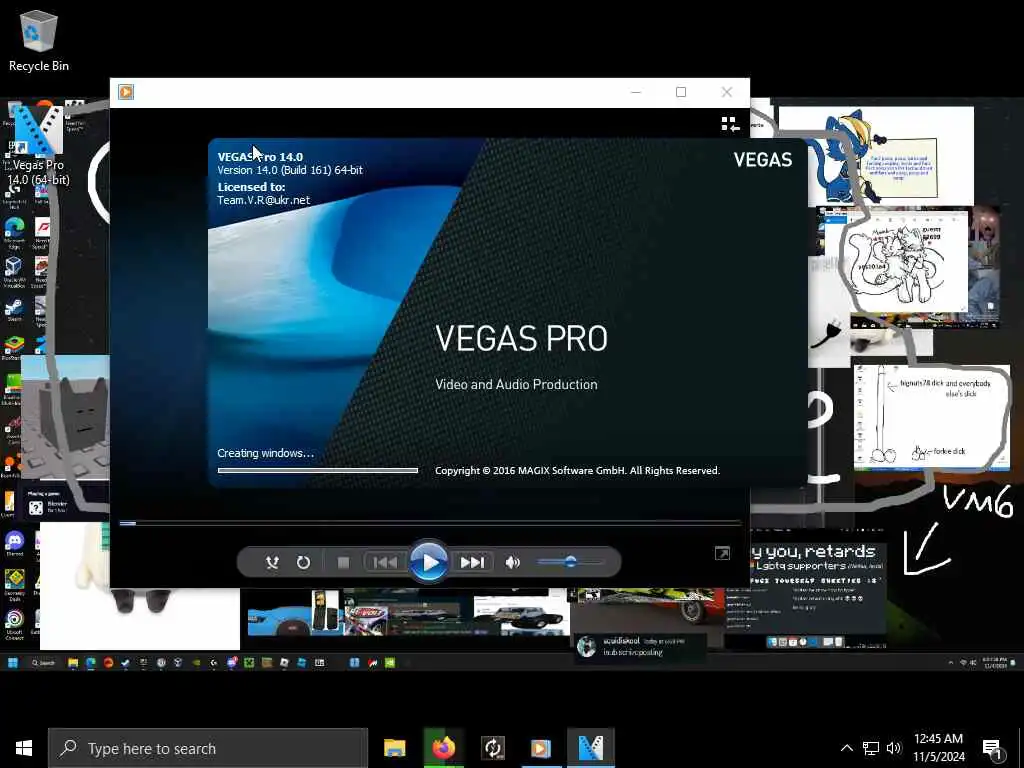
Task: Select the Vegas Pro 14.0 desktop shortcut
Action: pos(38,145)
